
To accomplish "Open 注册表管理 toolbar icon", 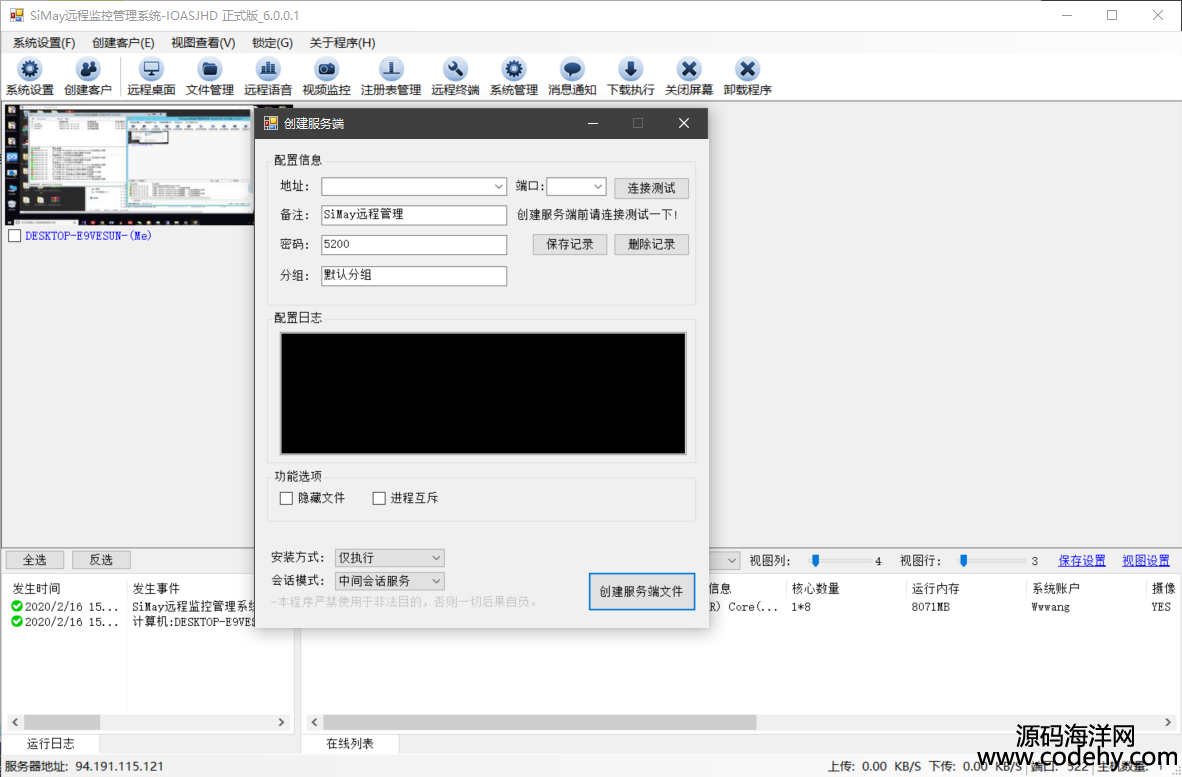I will [390, 77].
